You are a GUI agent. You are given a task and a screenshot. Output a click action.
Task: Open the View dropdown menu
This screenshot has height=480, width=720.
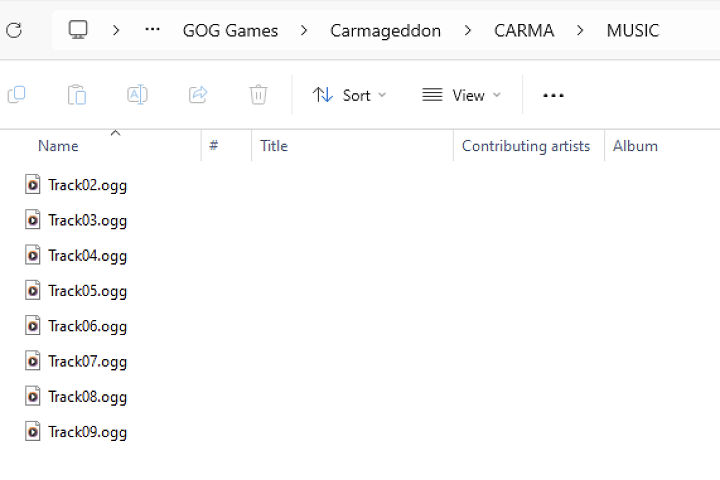point(461,96)
